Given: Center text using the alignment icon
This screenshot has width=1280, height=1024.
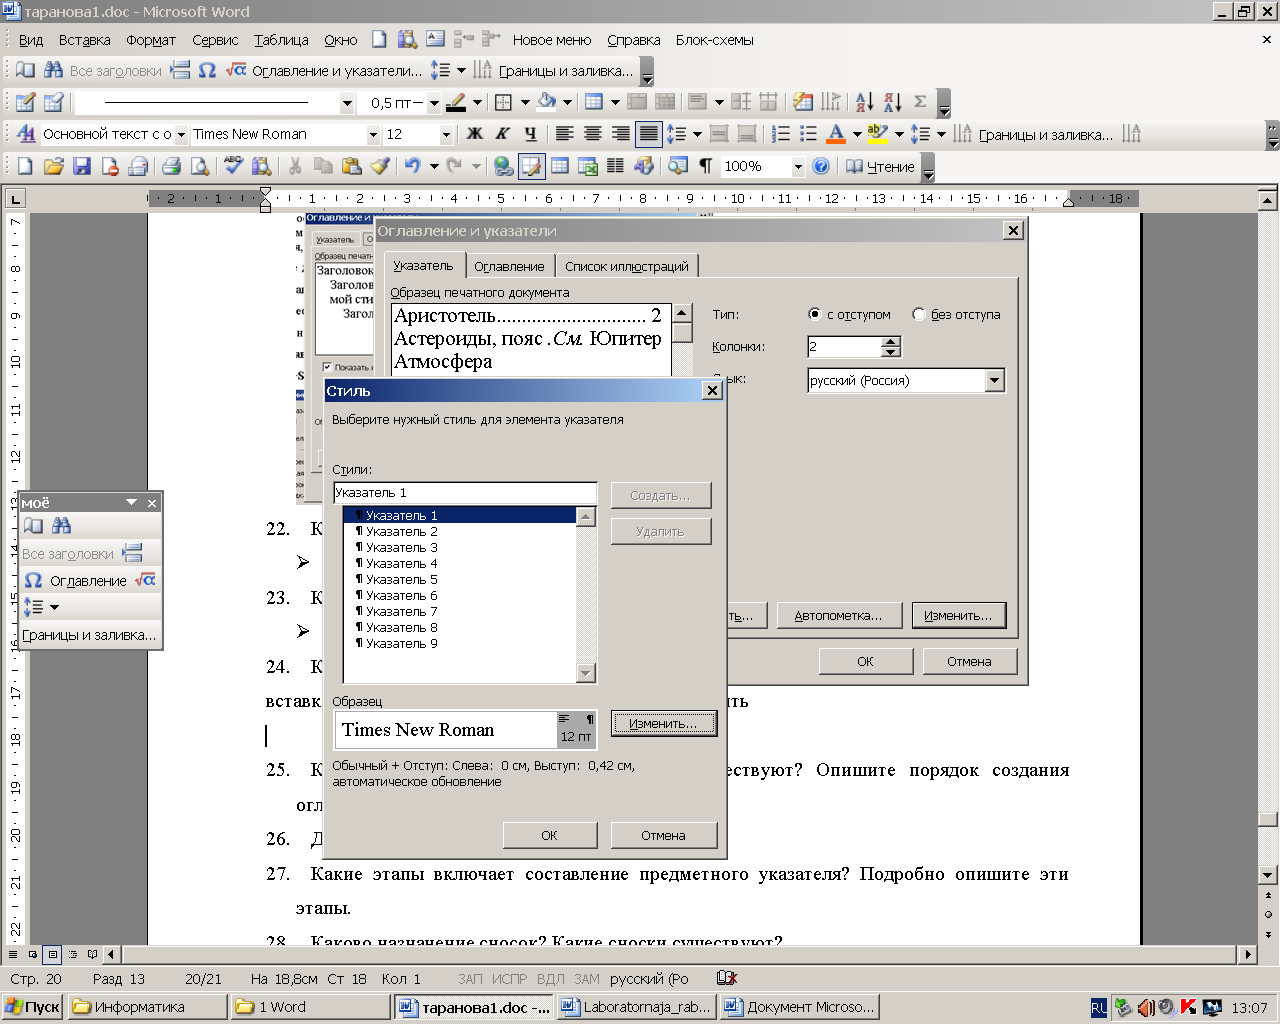Looking at the screenshot, I should tap(593, 134).
